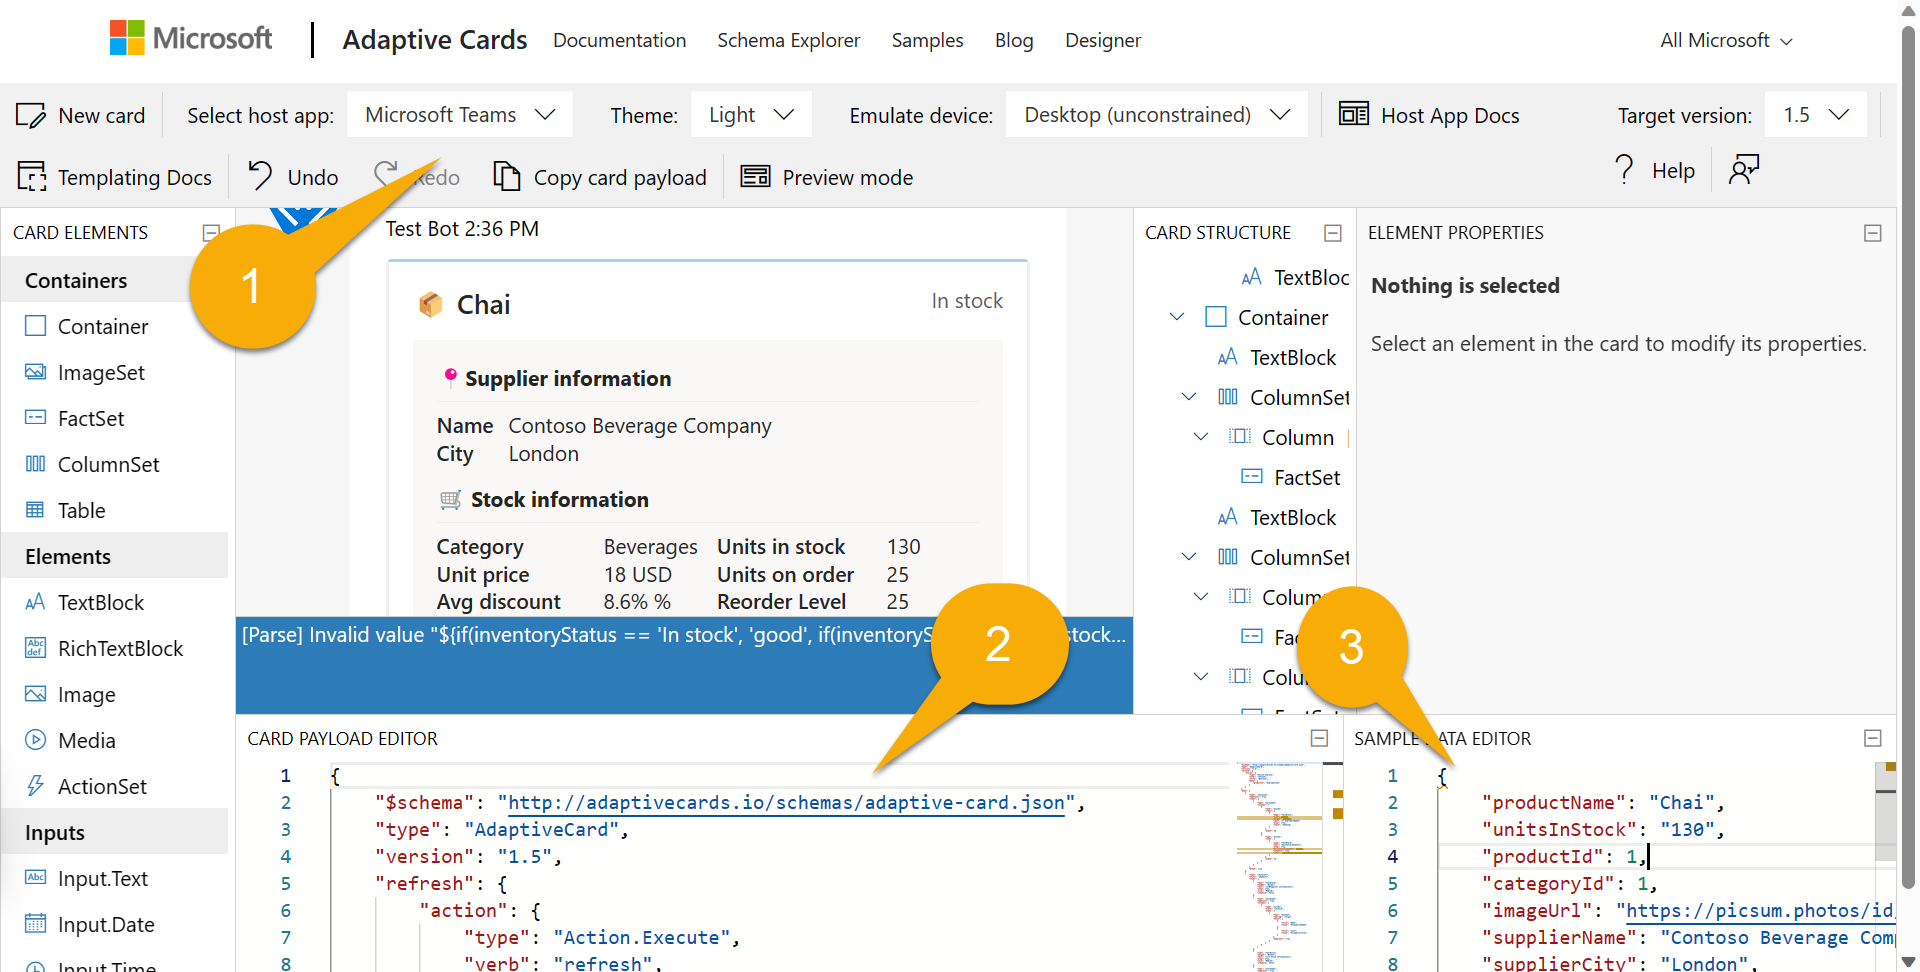The height and width of the screenshot is (972, 1920).
Task: Switch to Preview mode
Action: pyautogui.click(x=827, y=177)
